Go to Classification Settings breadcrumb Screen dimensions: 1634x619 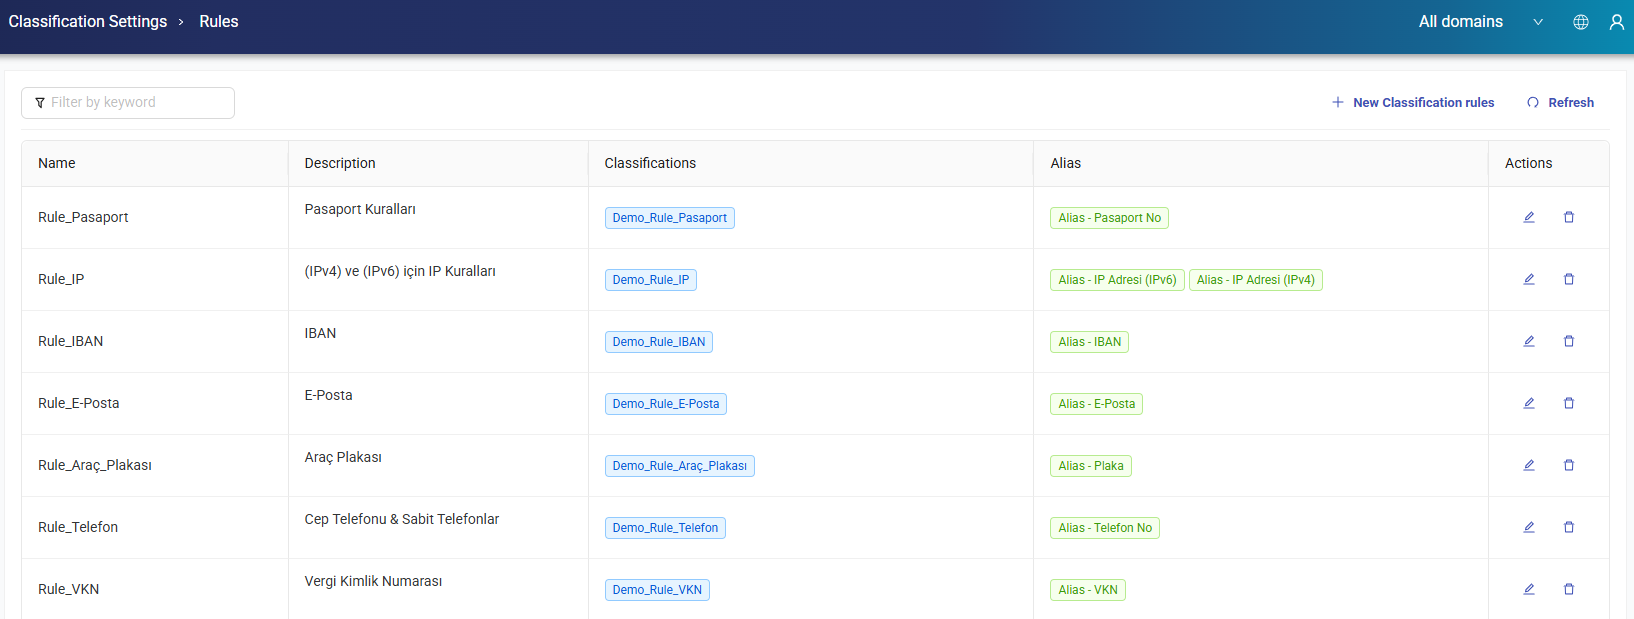[88, 22]
